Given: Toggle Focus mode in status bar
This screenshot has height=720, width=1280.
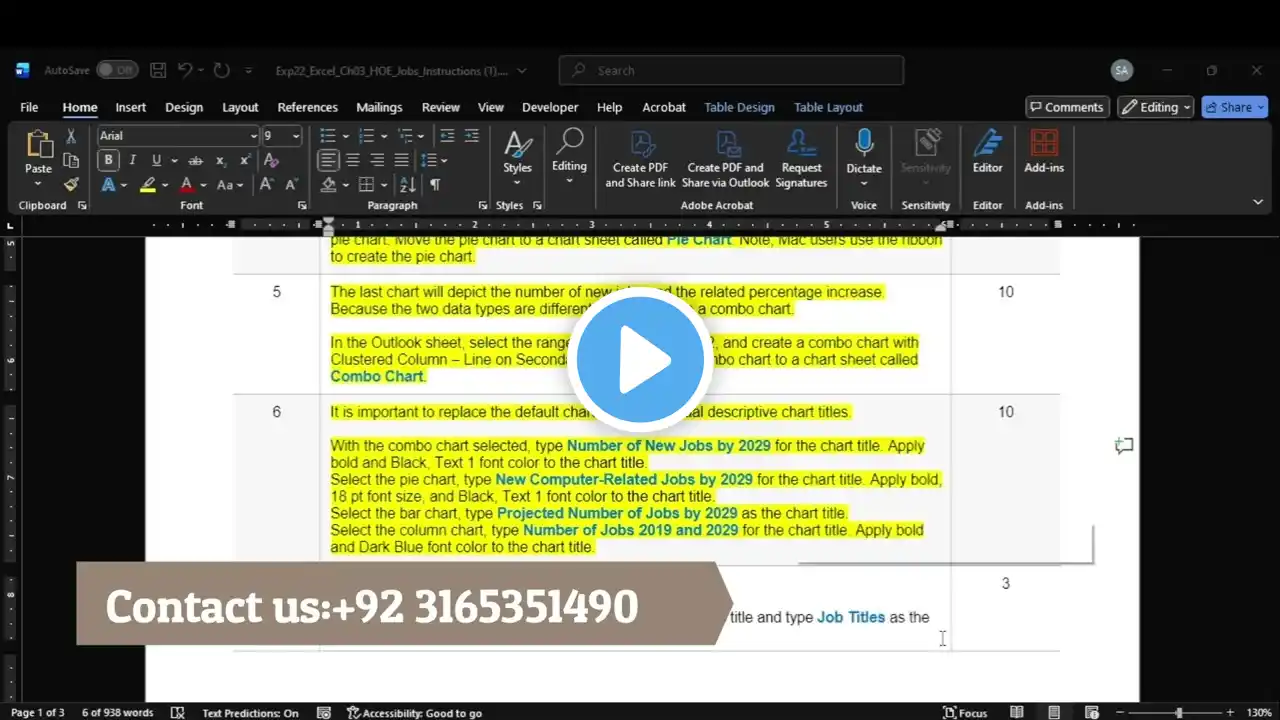Looking at the screenshot, I should point(965,713).
